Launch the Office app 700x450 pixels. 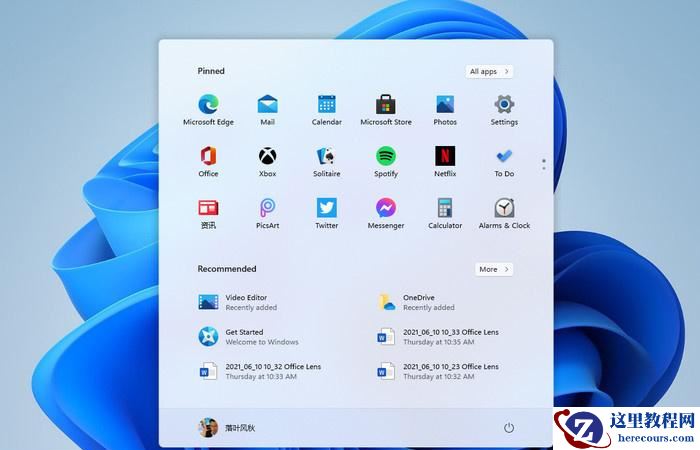(208, 162)
